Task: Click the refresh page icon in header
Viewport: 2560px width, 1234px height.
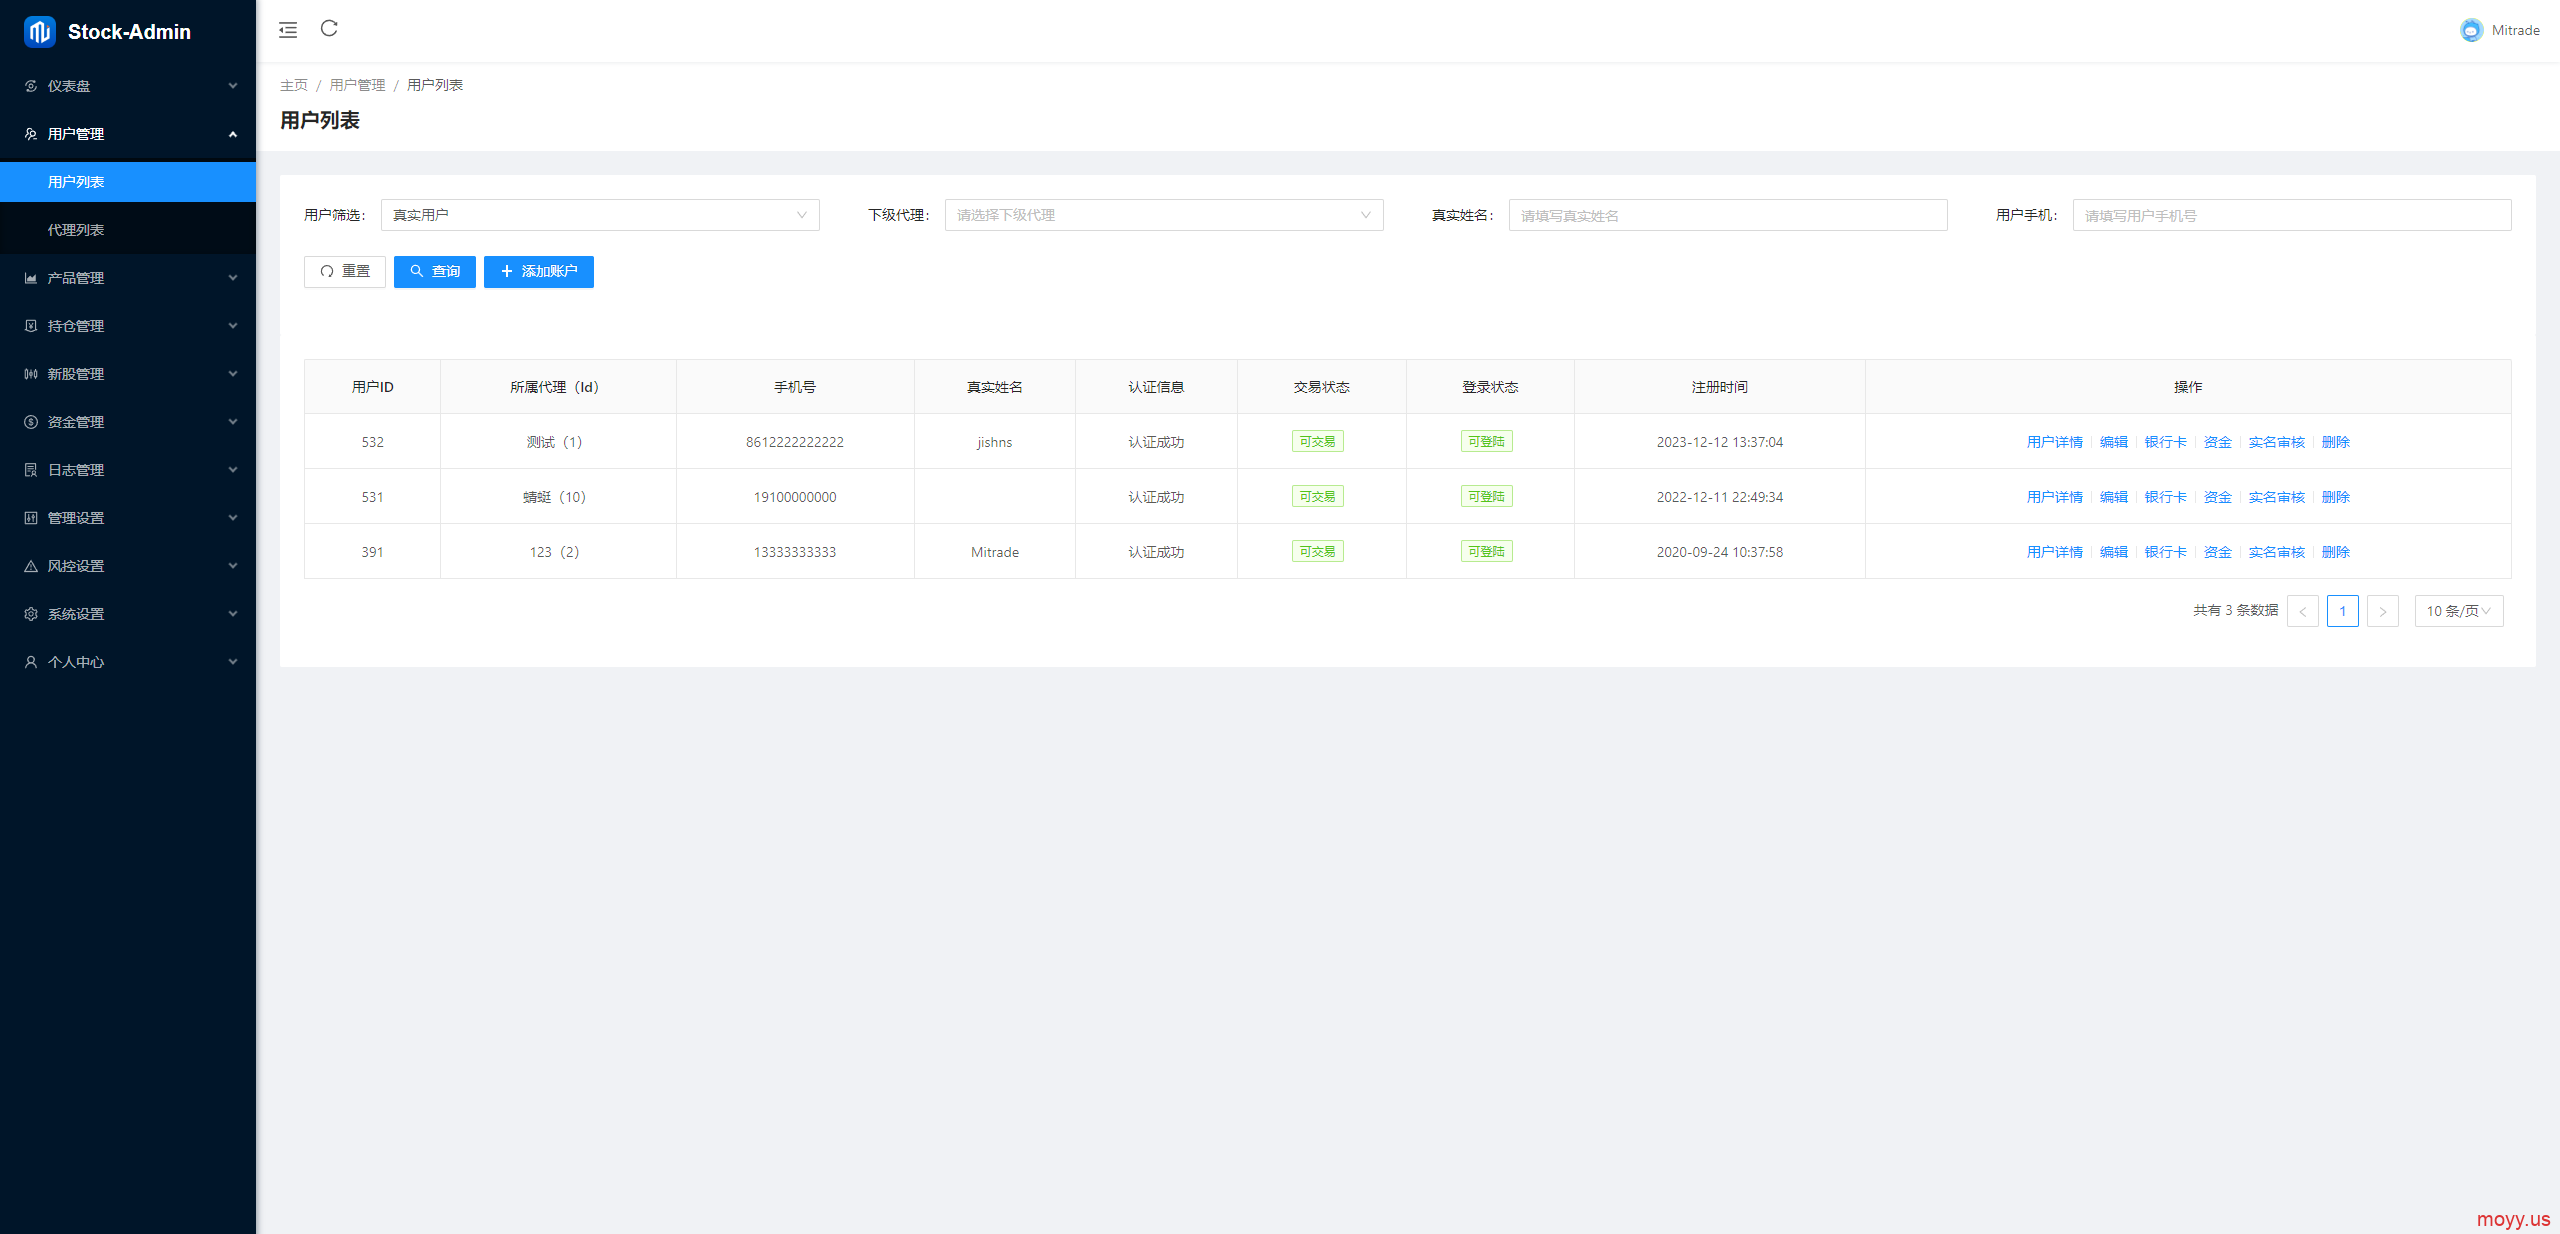Action: coord(329,28)
